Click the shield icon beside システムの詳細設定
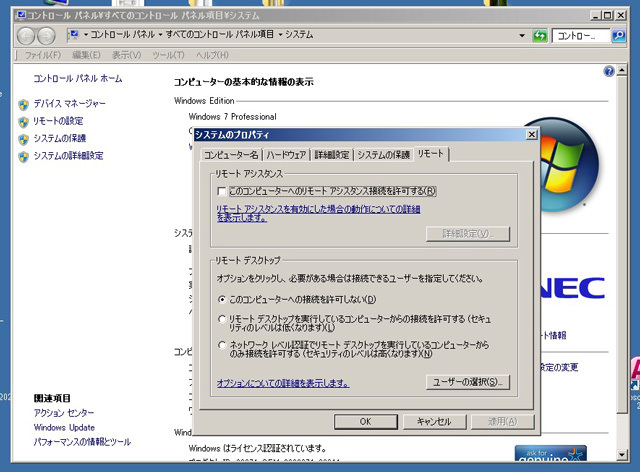This screenshot has height=472, width=640. [x=24, y=156]
